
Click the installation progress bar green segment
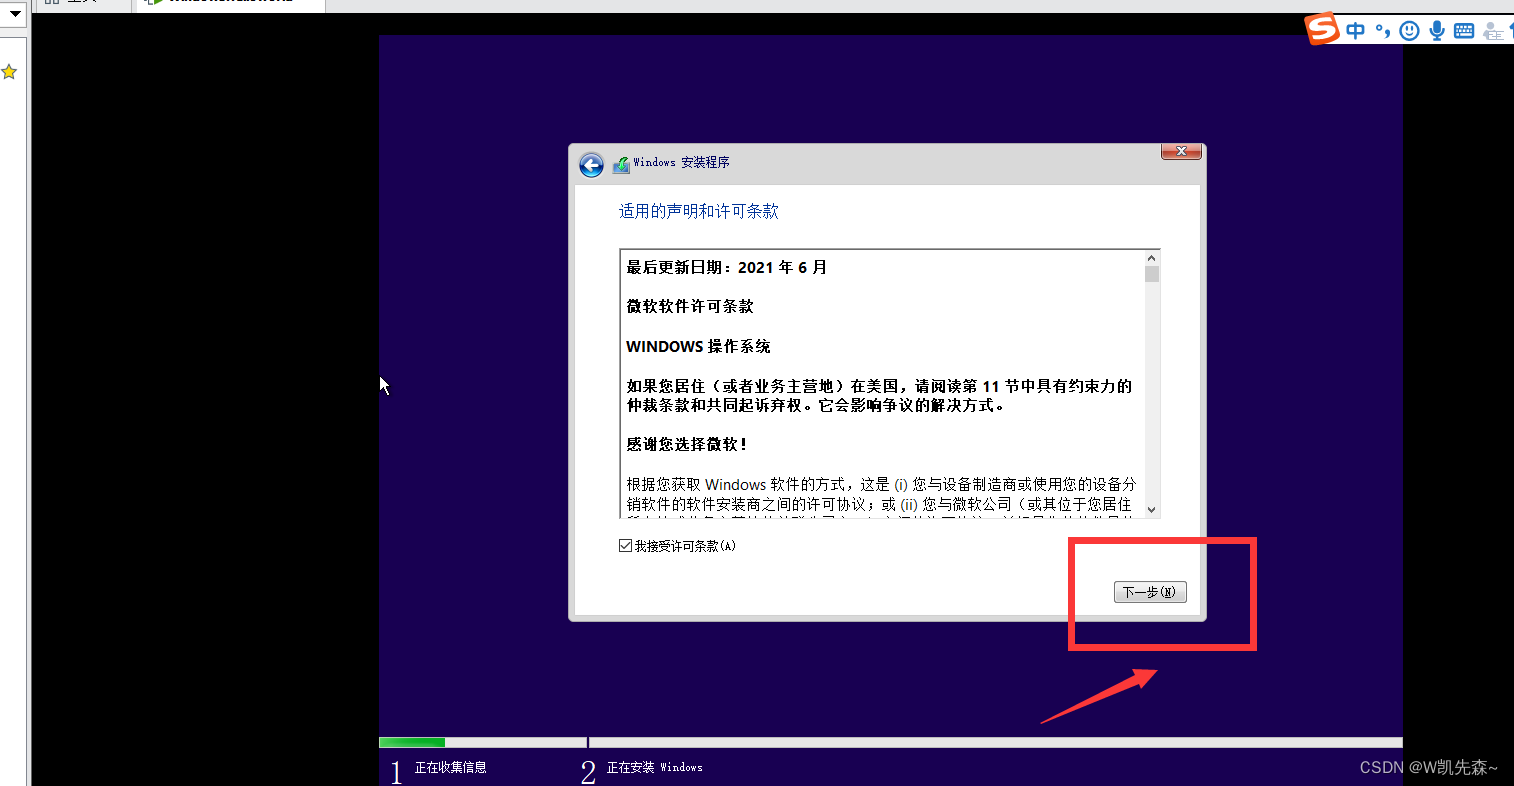(x=412, y=742)
